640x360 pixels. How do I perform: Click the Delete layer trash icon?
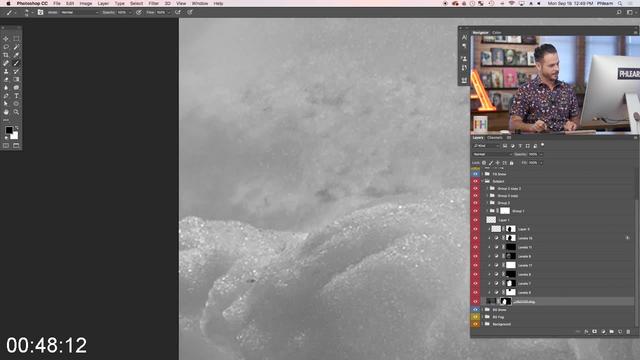click(x=628, y=332)
